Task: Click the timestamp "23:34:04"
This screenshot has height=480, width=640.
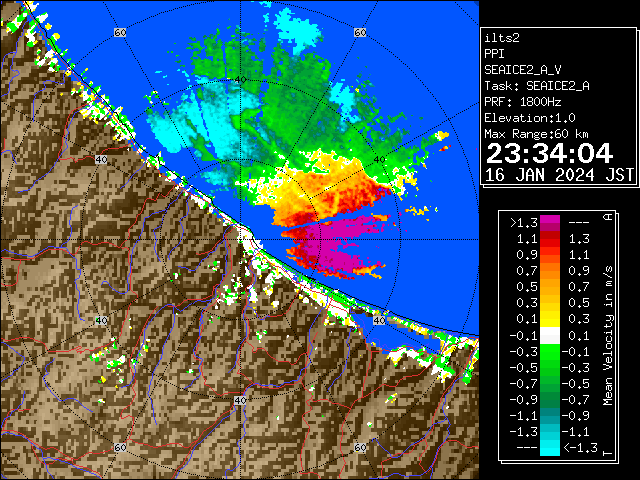Action: coord(549,153)
